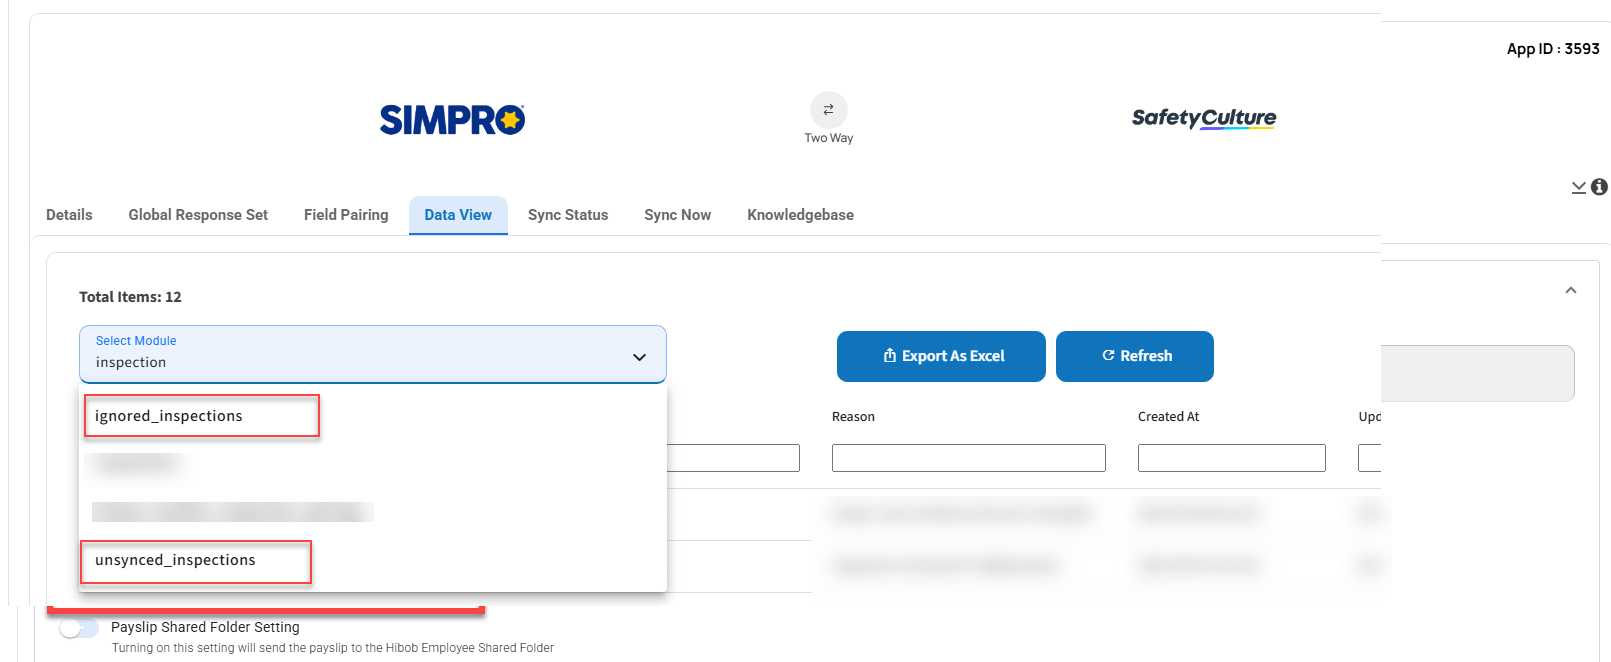Image resolution: width=1611 pixels, height=662 pixels.
Task: Go to the Field Pairing tab
Action: coord(346,215)
